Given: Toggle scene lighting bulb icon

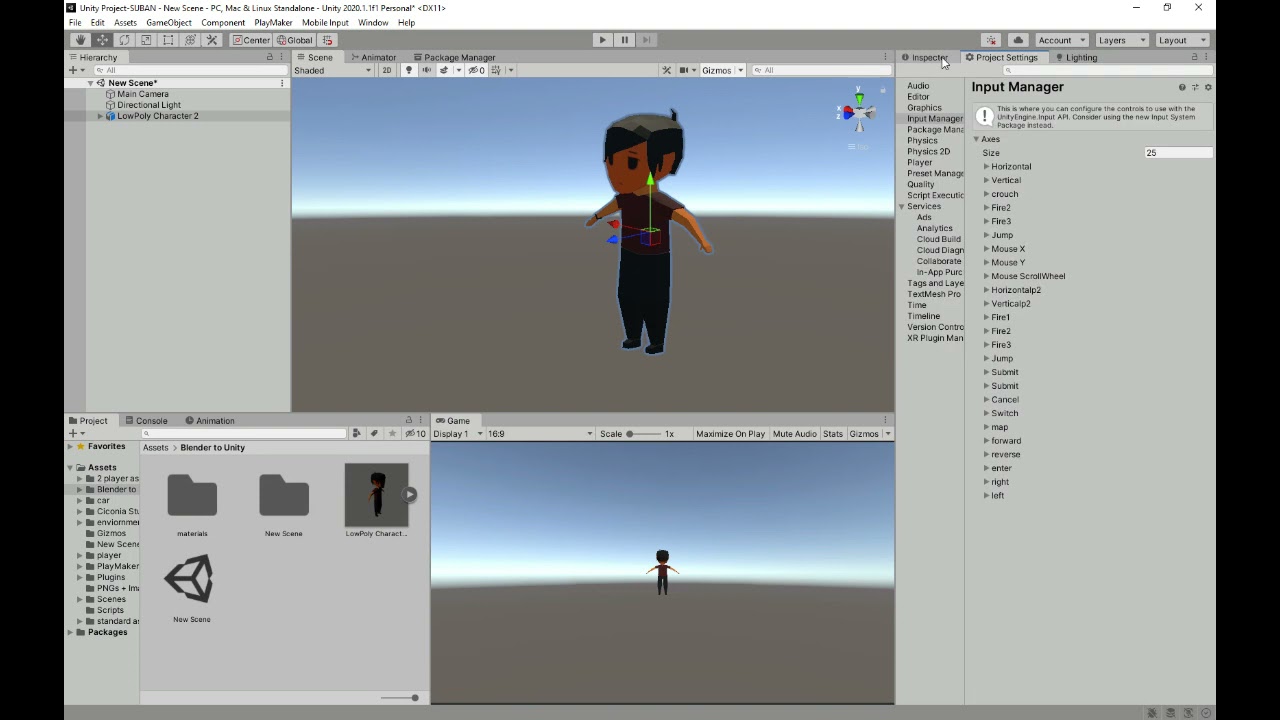Looking at the screenshot, I should click(x=408, y=70).
